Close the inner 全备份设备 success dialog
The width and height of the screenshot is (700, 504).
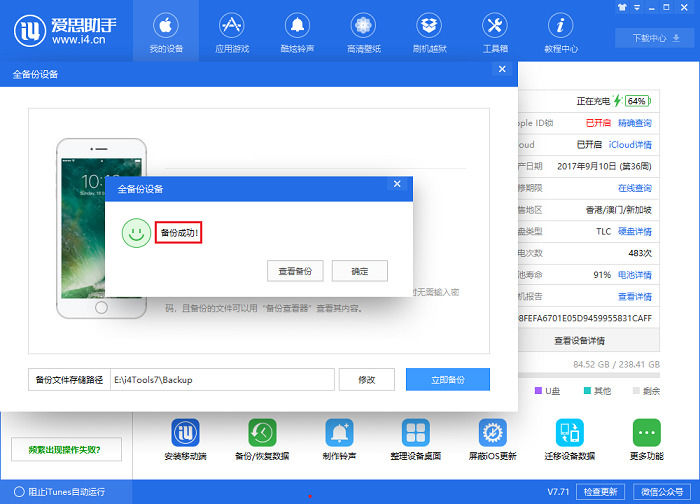coord(397,185)
